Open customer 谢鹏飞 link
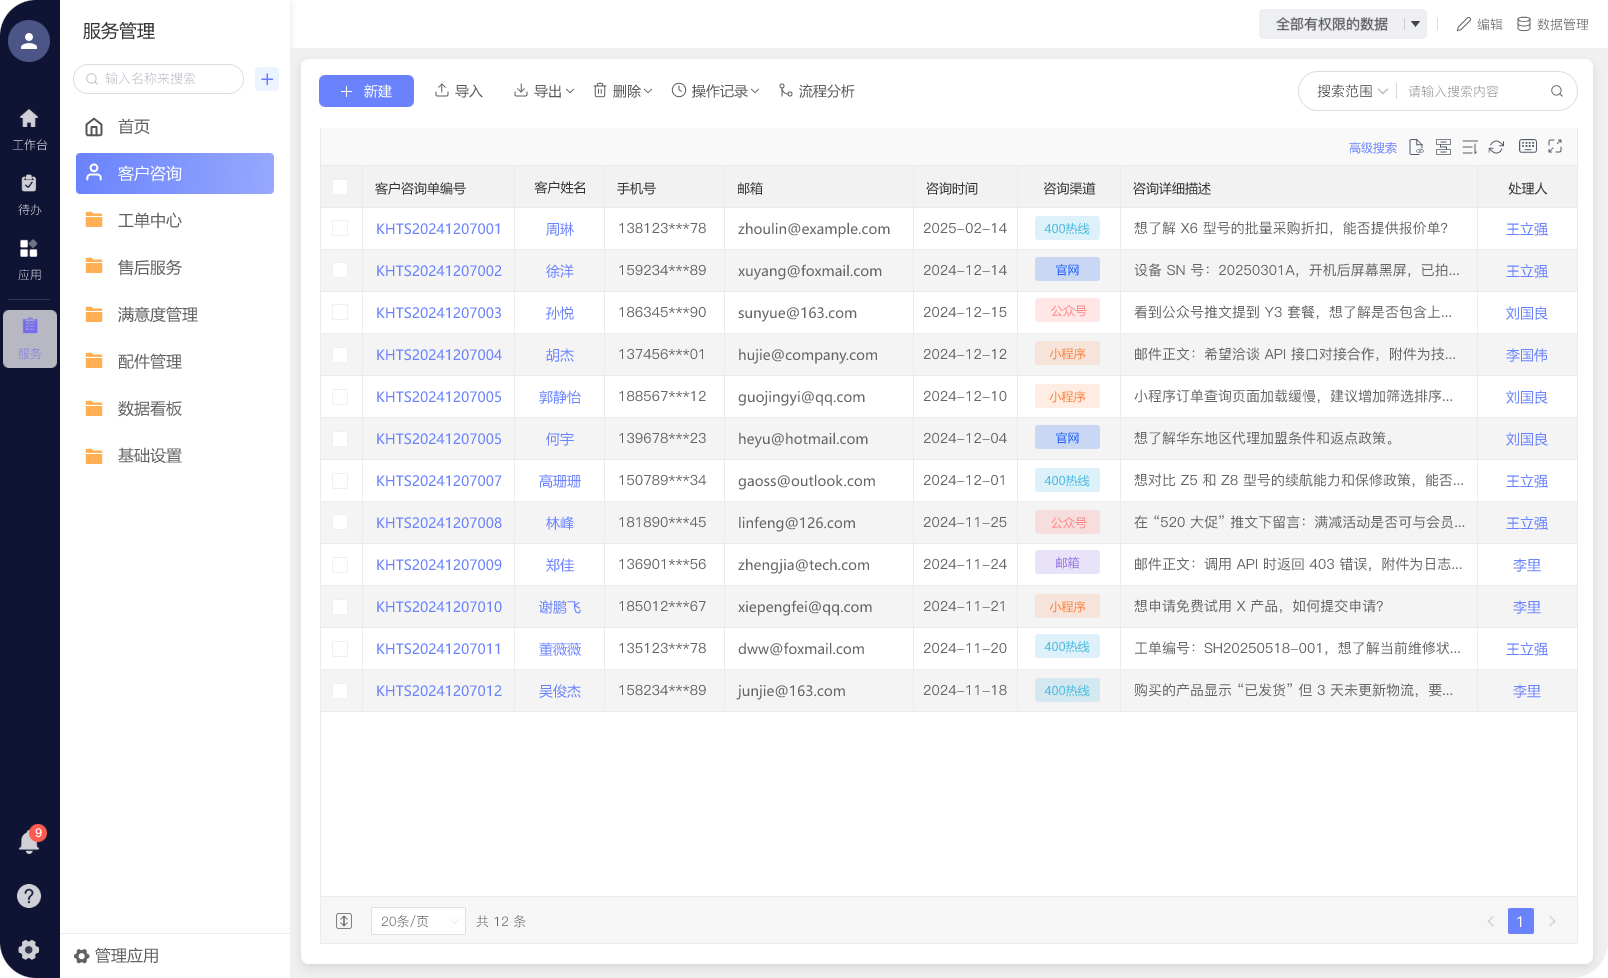 pyautogui.click(x=560, y=607)
